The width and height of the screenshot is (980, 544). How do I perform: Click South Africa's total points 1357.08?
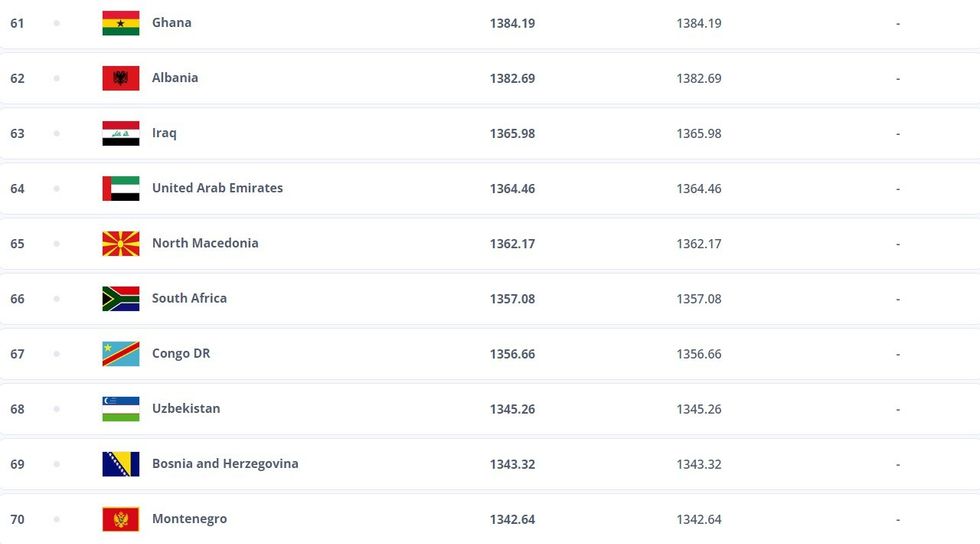tap(512, 299)
